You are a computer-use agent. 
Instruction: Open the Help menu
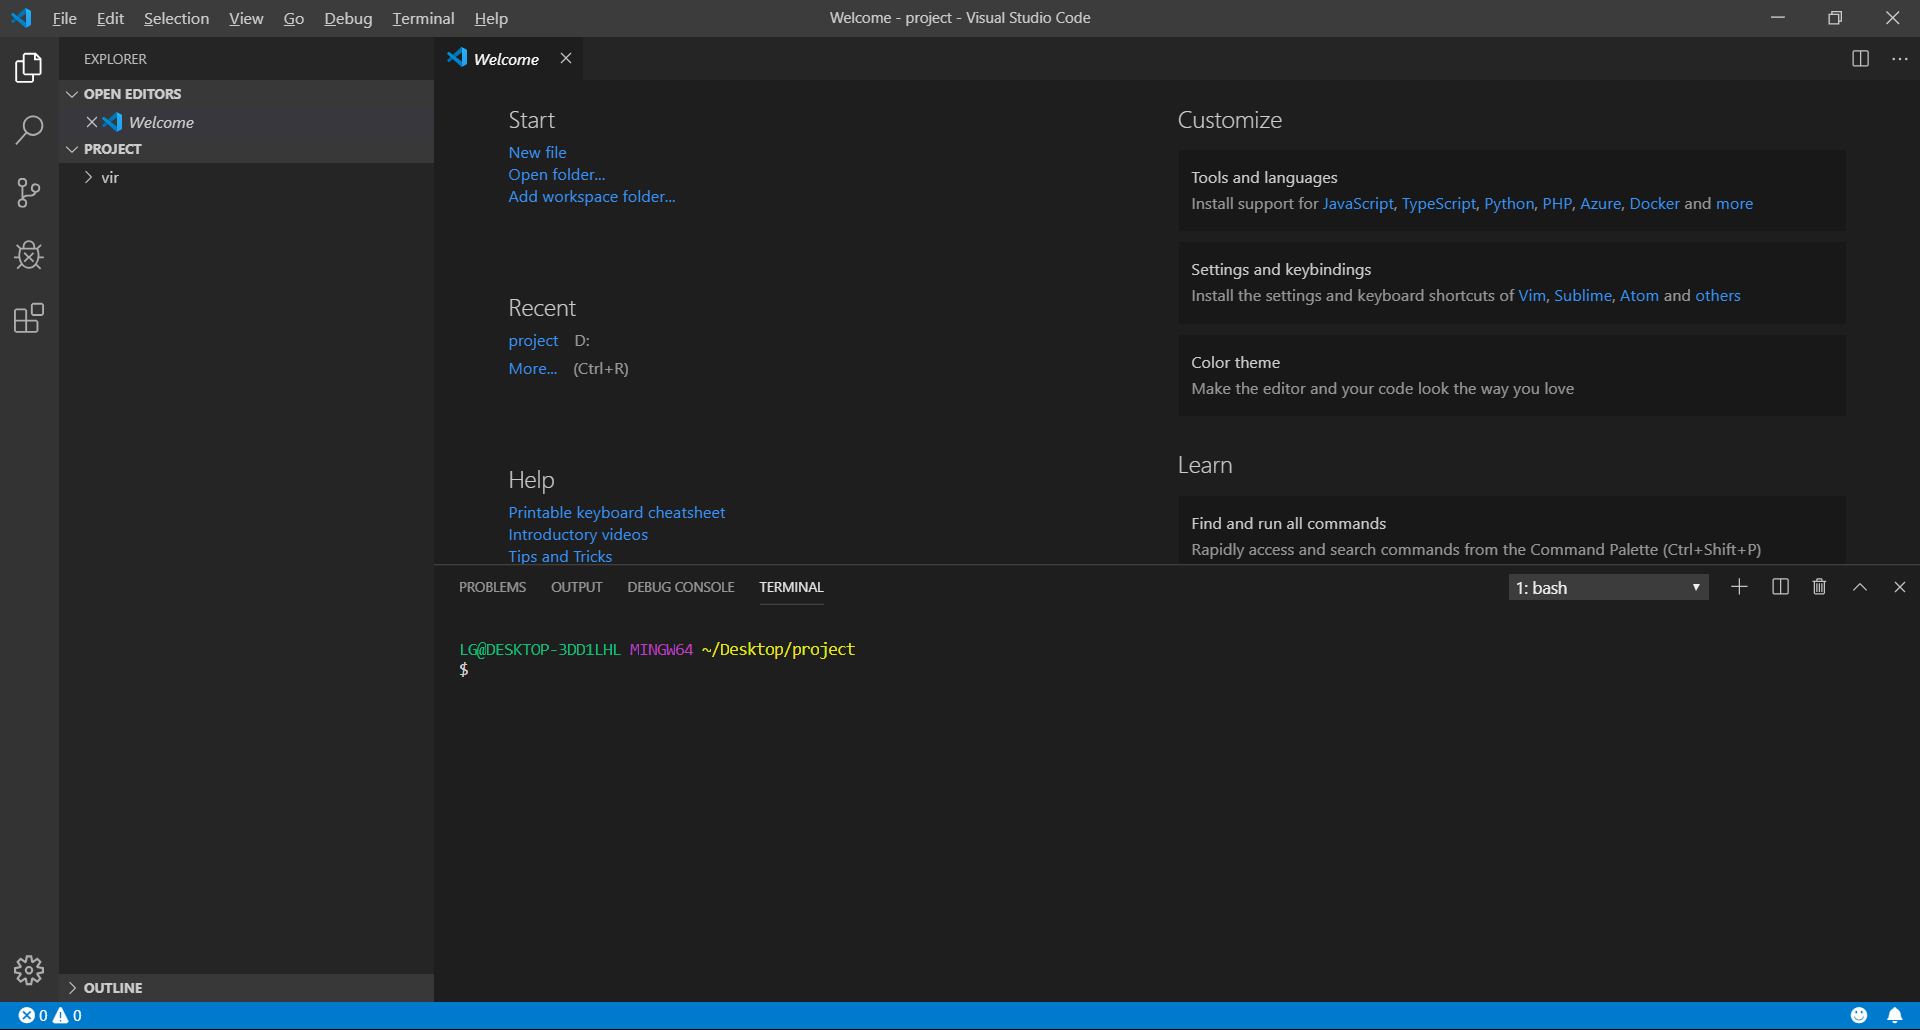[x=491, y=18]
